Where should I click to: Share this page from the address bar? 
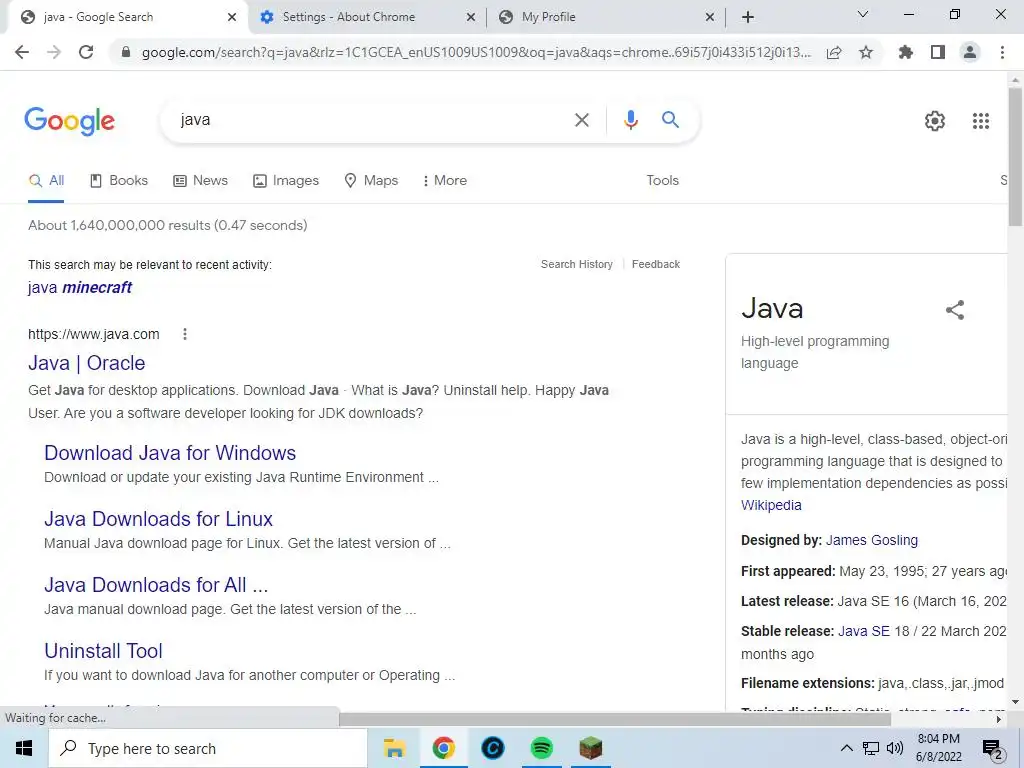point(834,52)
